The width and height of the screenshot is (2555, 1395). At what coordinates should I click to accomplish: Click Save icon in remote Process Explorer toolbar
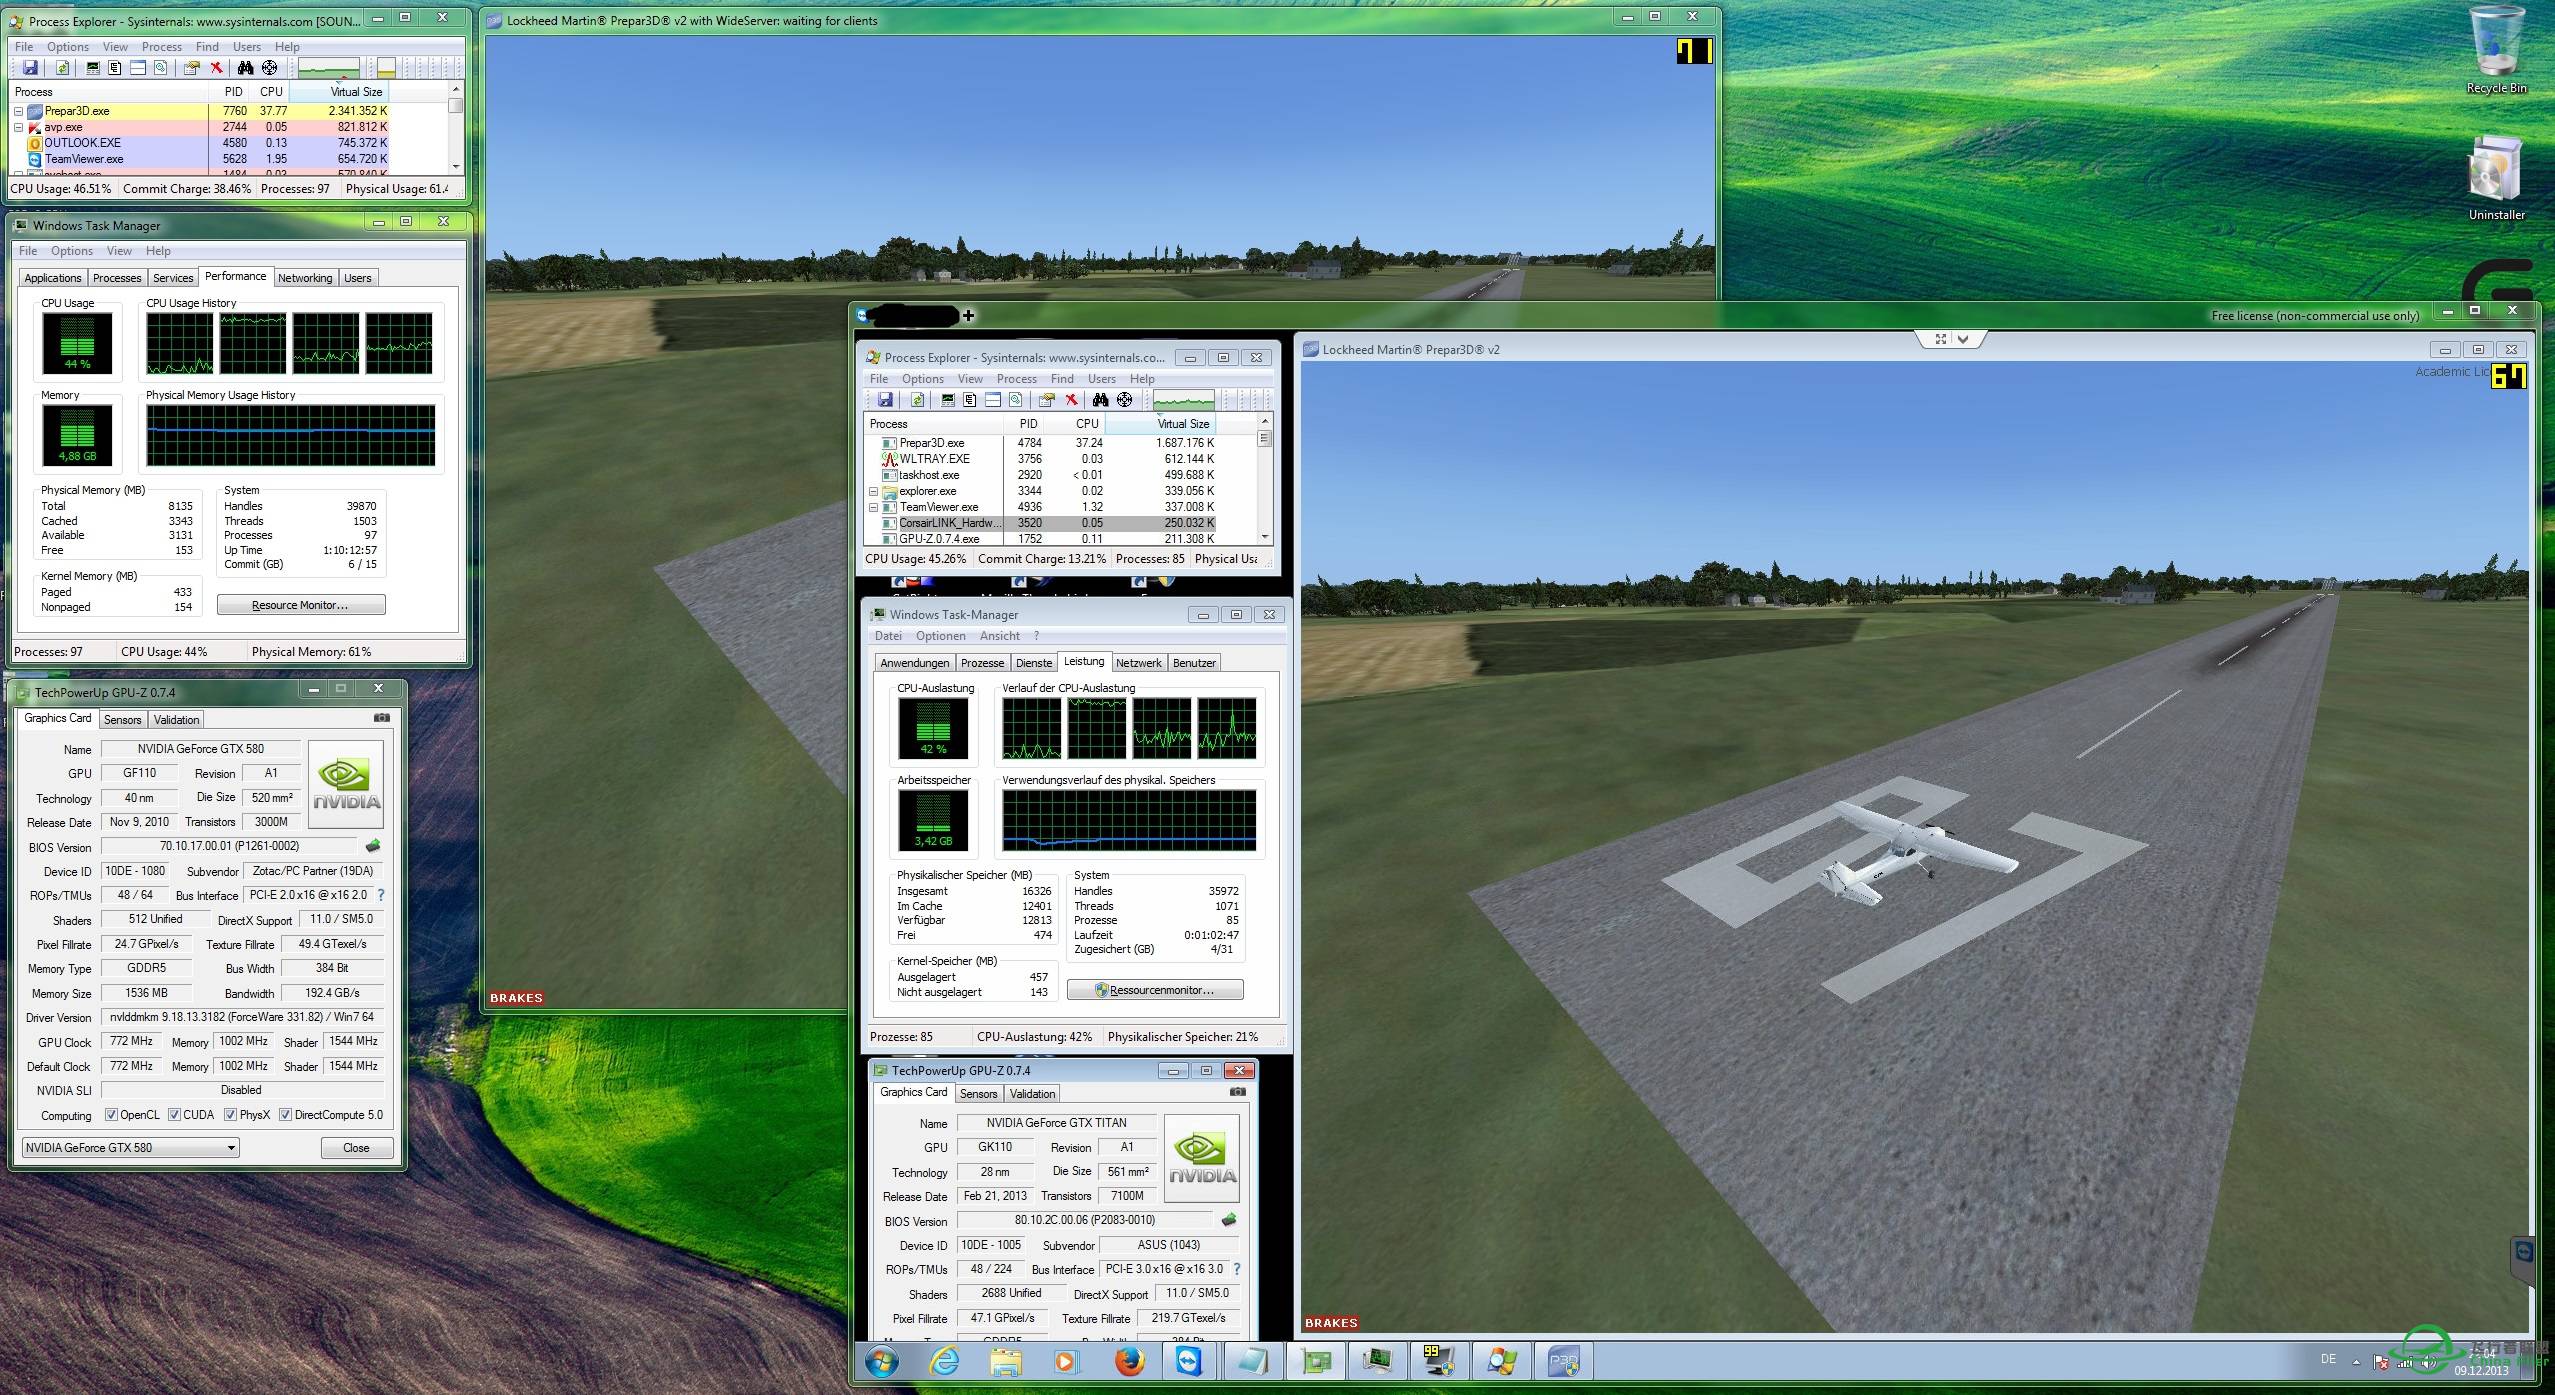coord(885,400)
